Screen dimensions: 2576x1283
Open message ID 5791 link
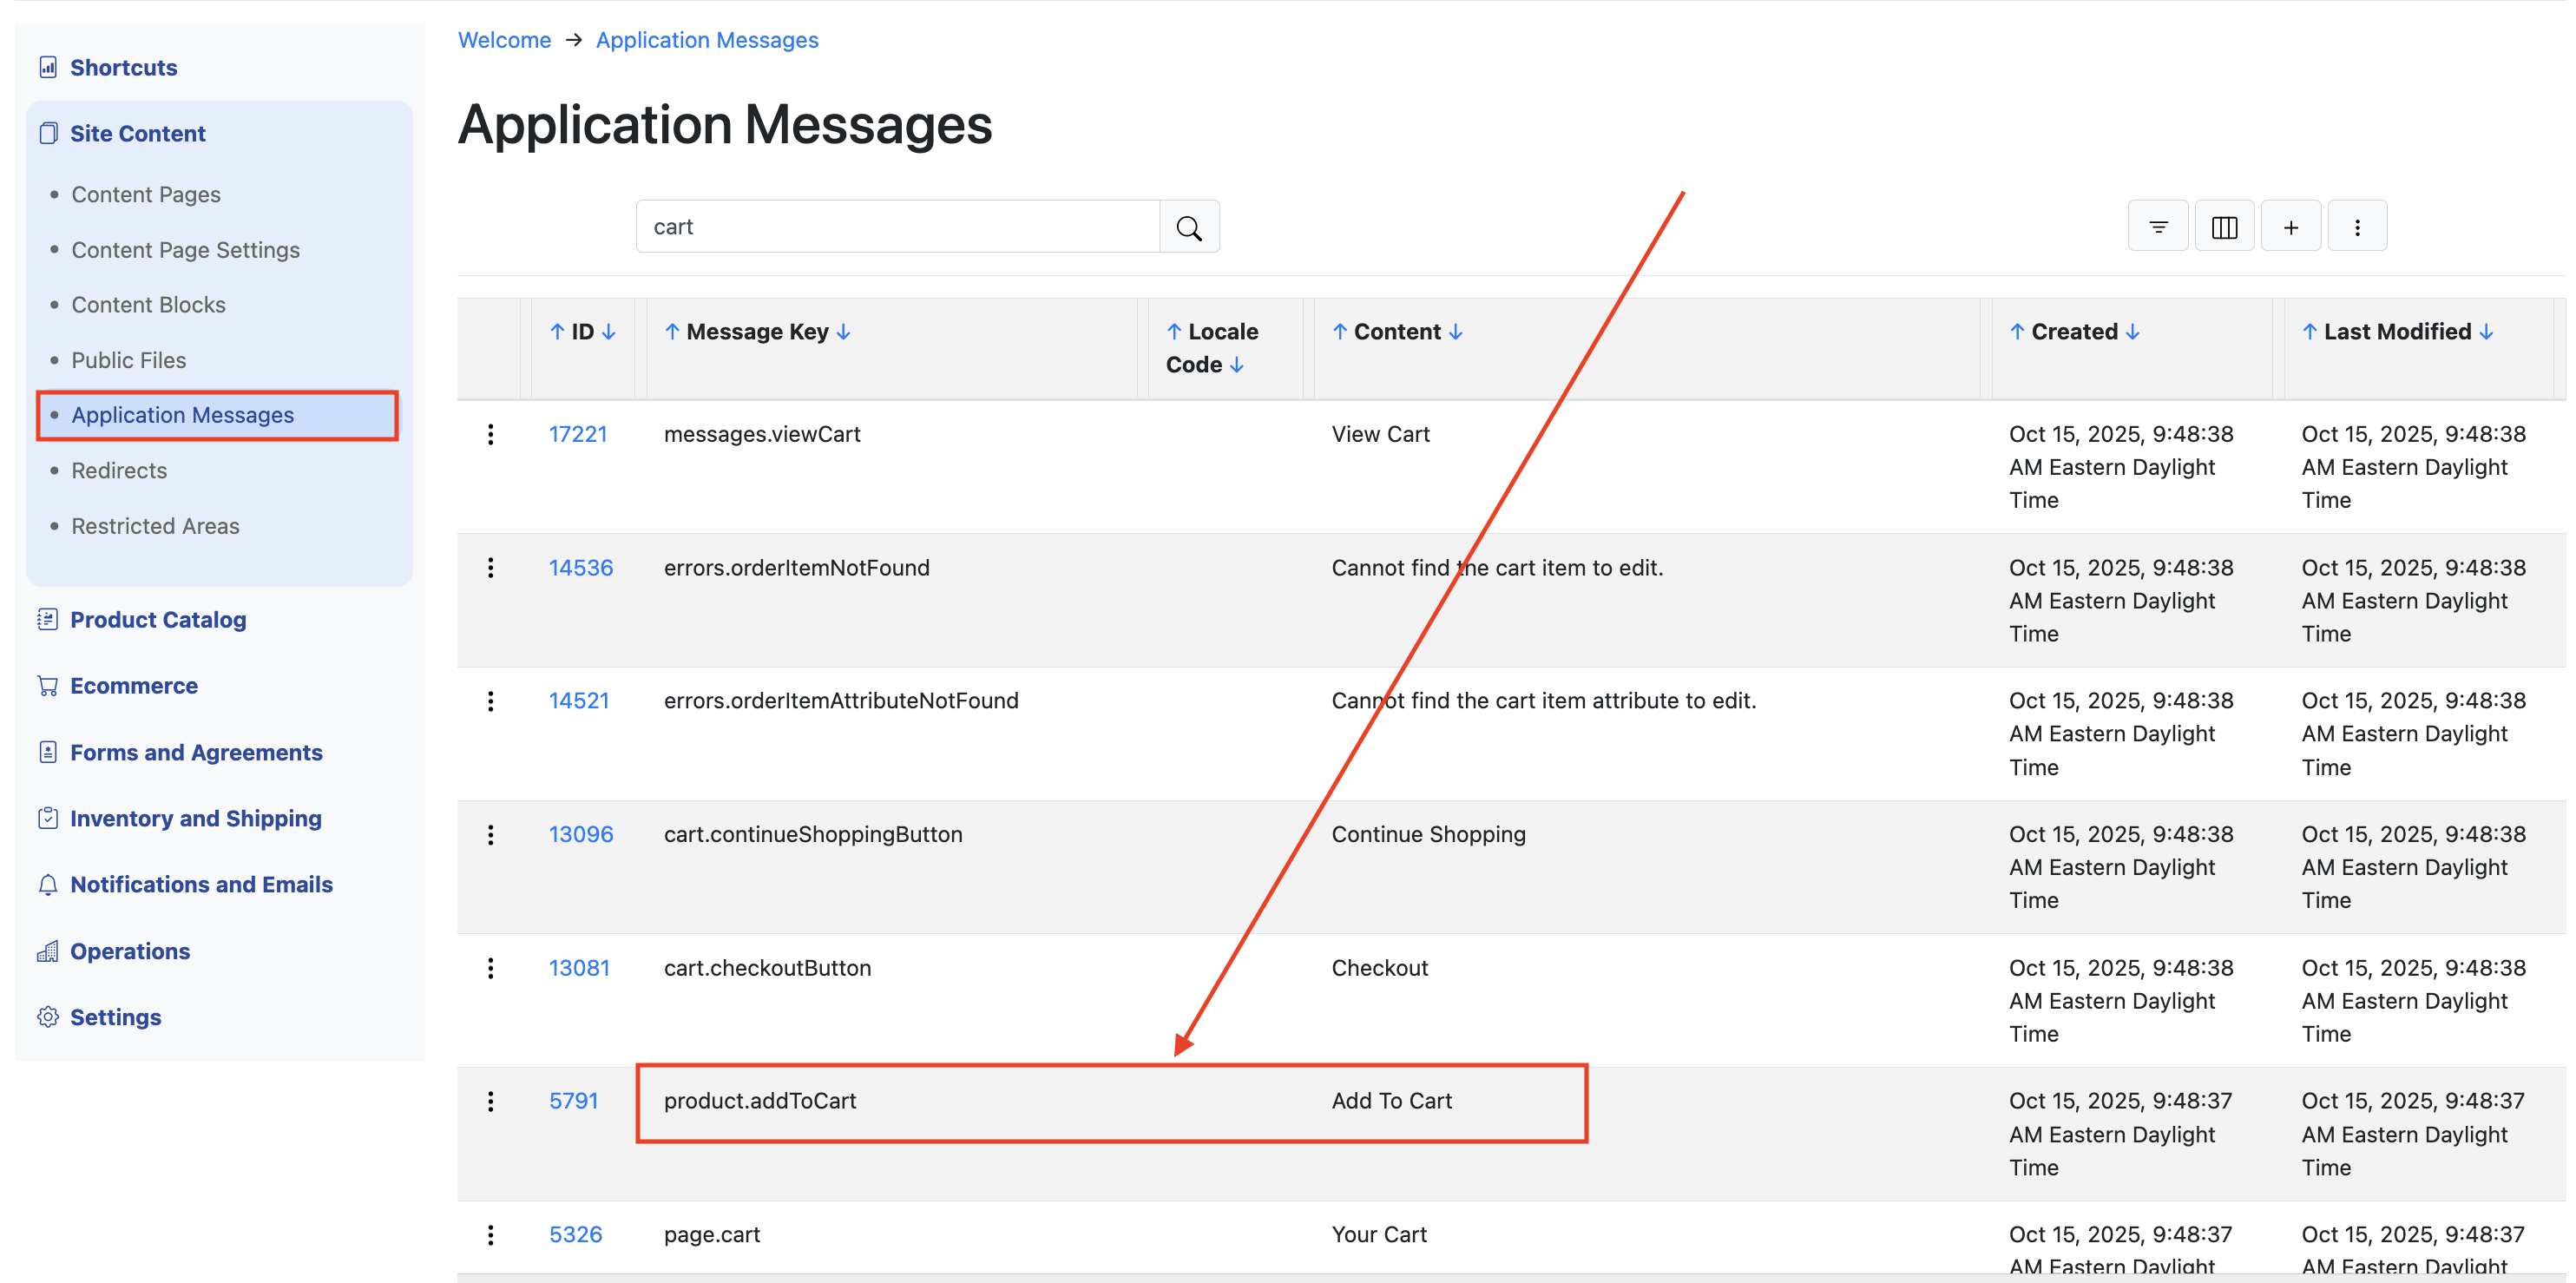coord(573,1100)
